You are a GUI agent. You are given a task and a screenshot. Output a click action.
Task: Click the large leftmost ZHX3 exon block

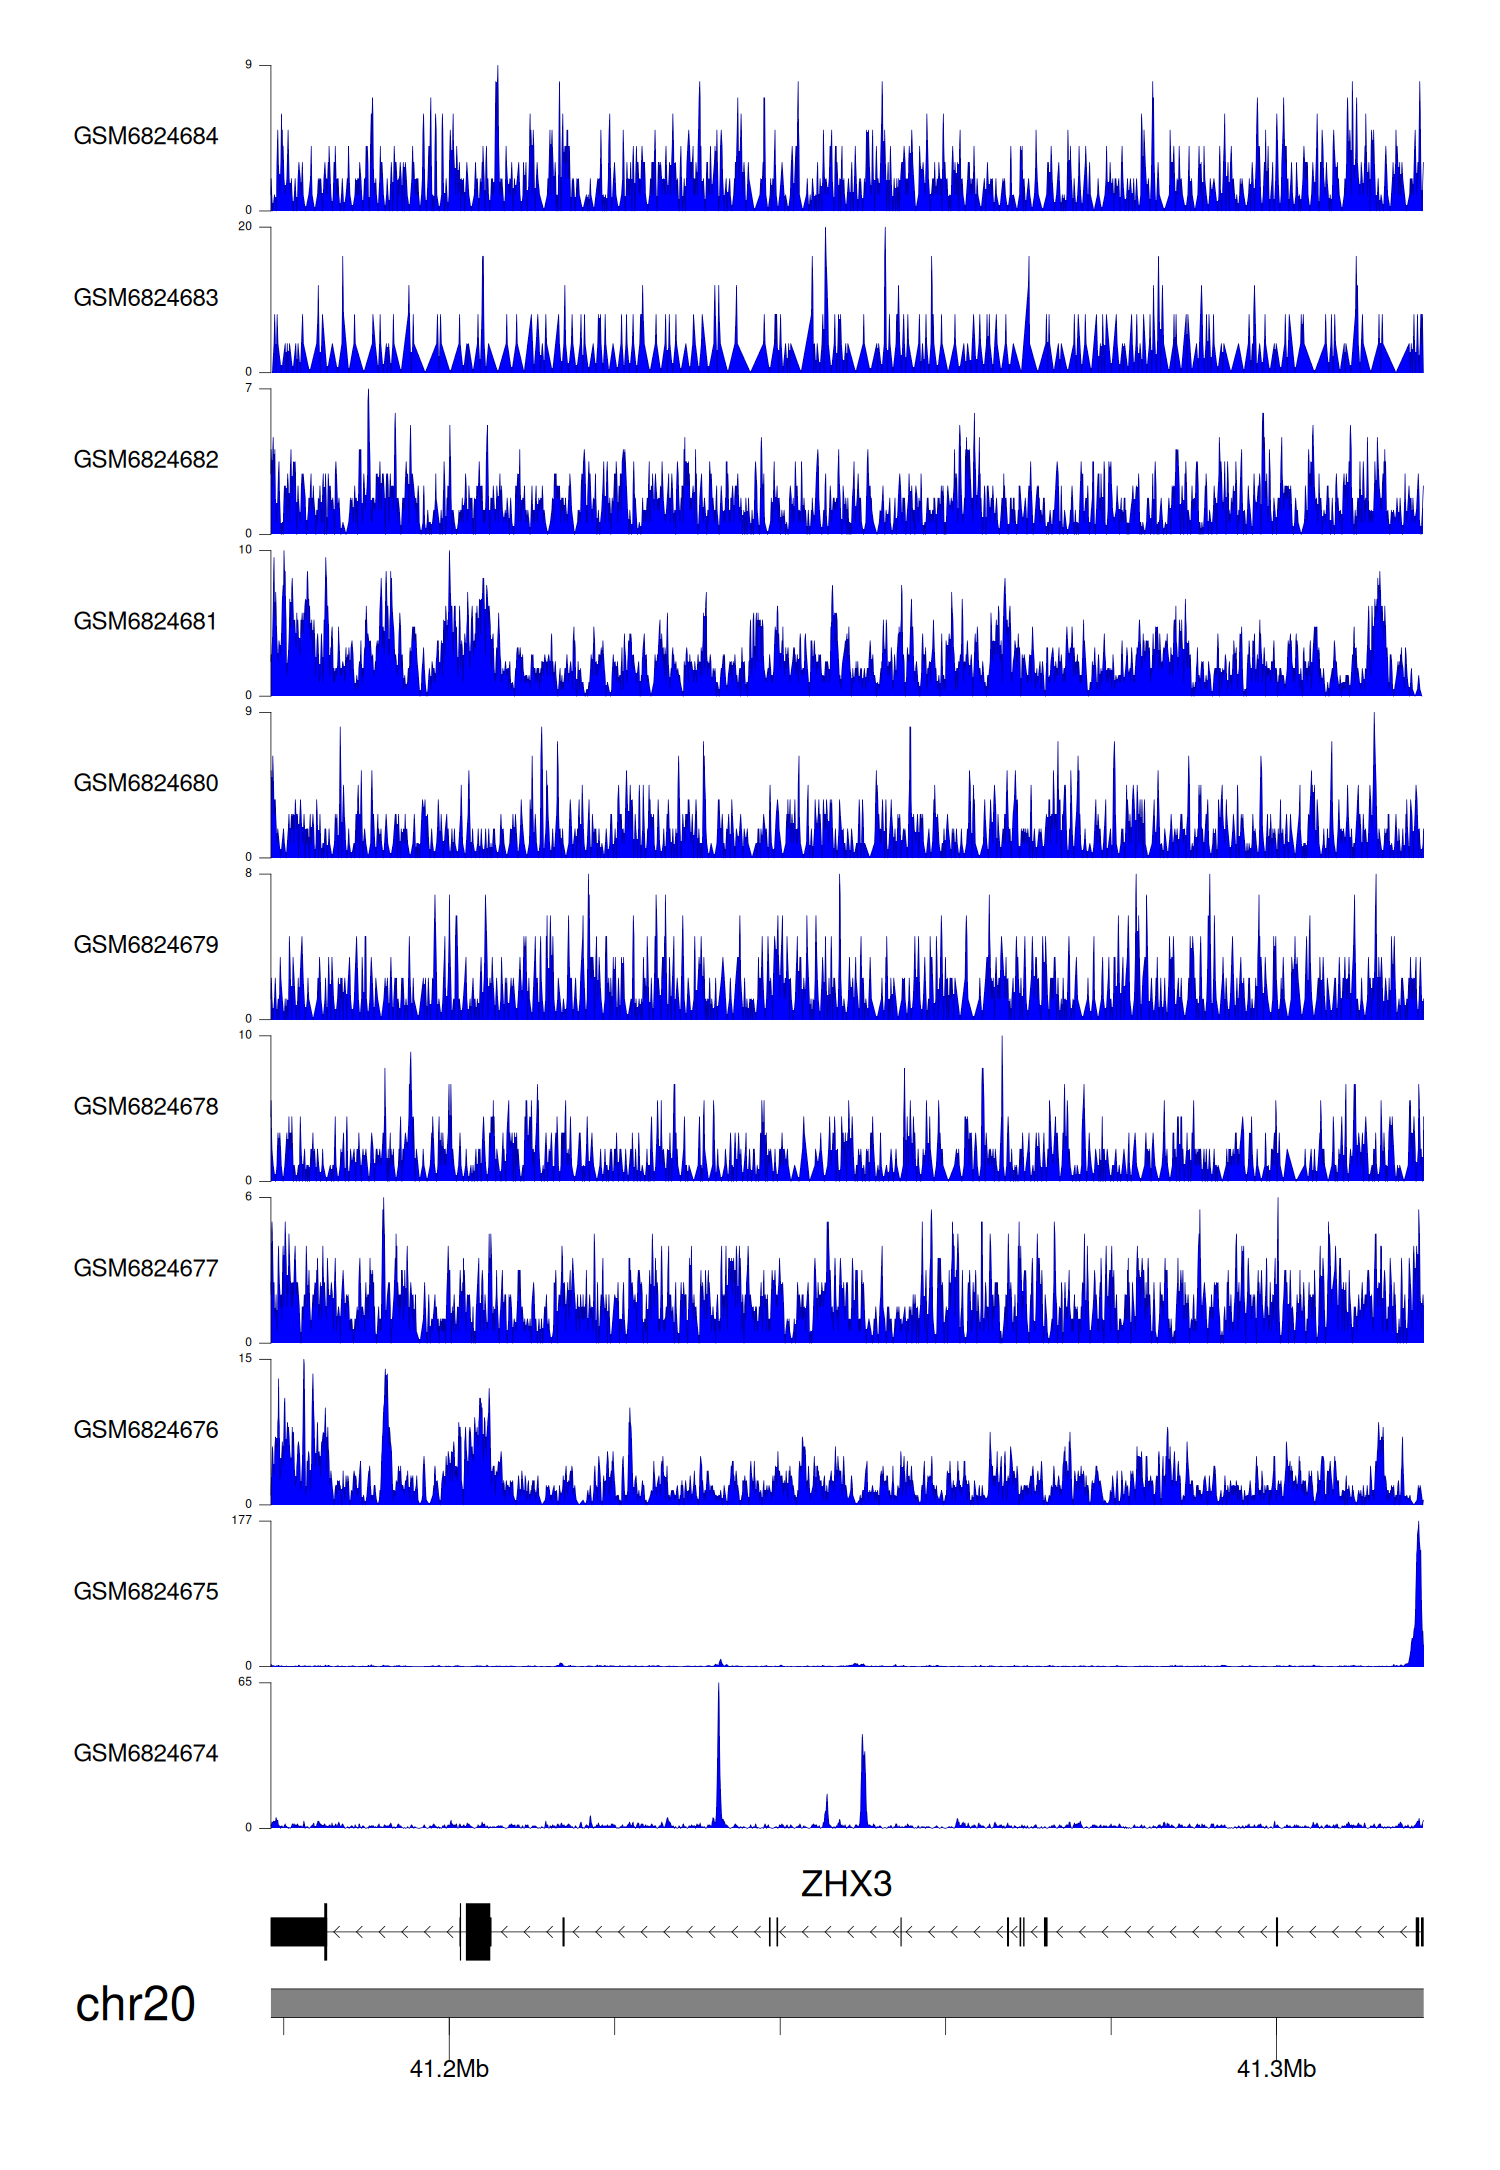tap(298, 1931)
